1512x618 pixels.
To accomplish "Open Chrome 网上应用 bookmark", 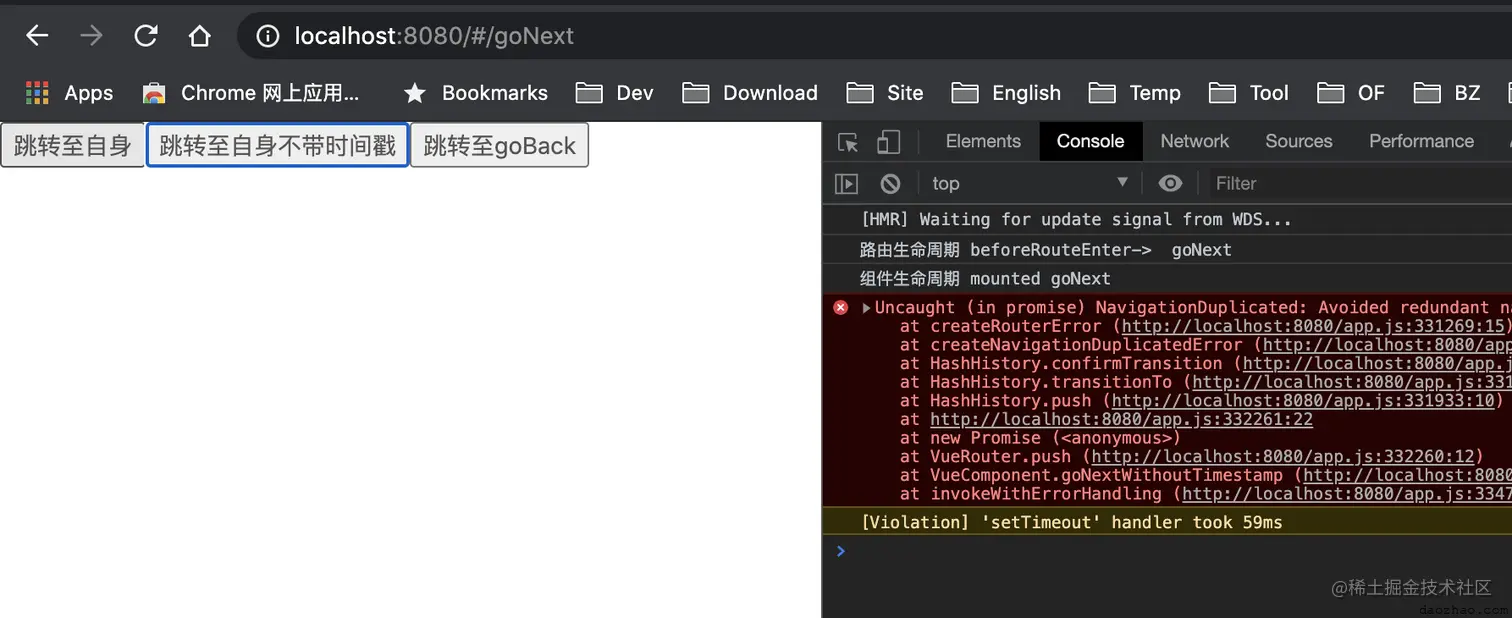I will tap(251, 93).
